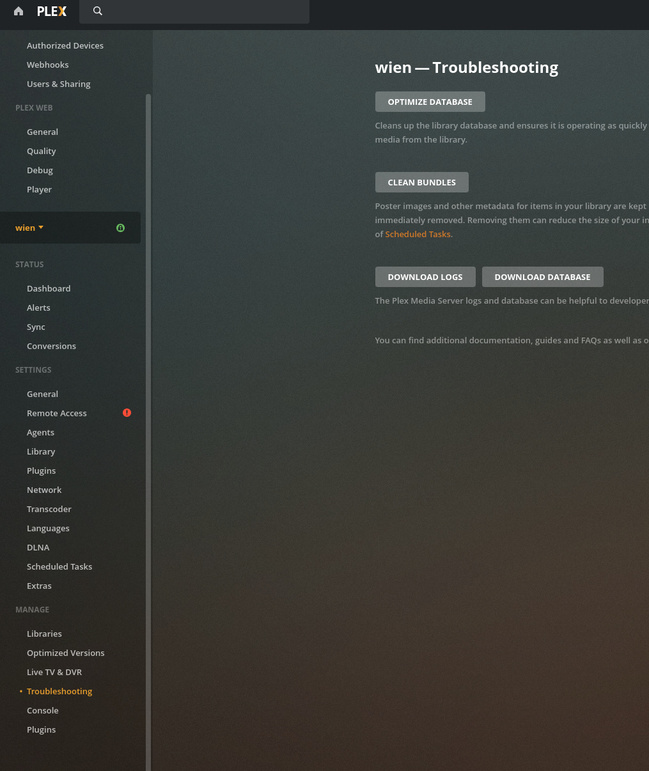Open Transcoder settings

(49, 509)
